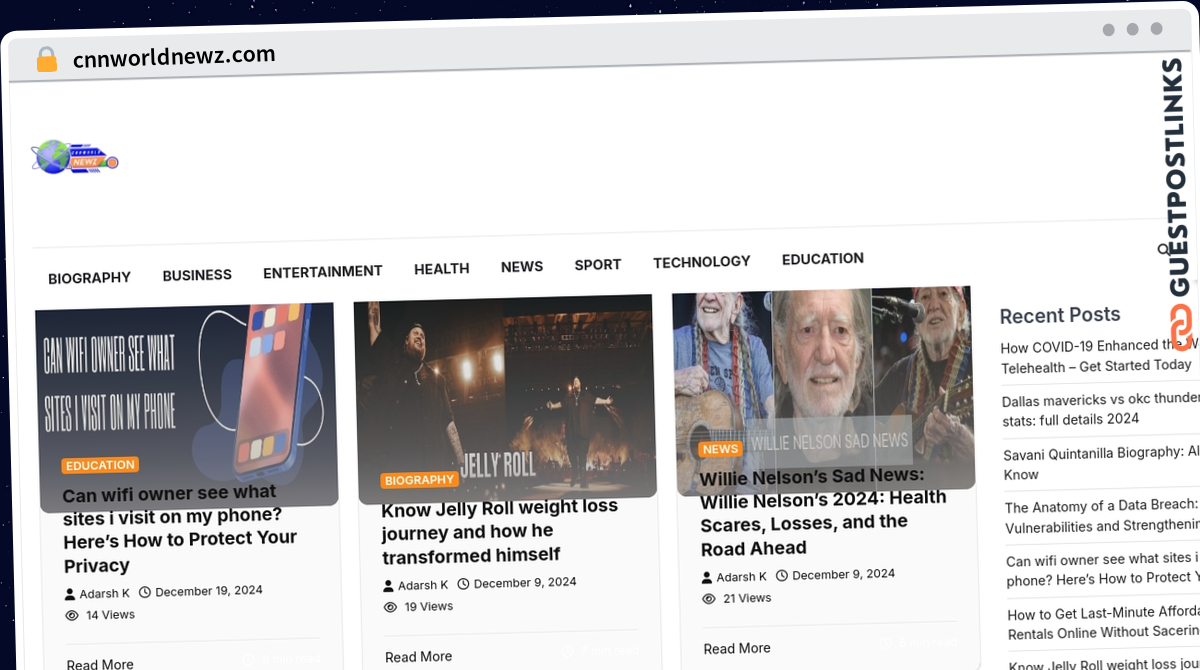Click the cnnworldnewz.com address text
The image size is (1200, 670).
point(174,56)
